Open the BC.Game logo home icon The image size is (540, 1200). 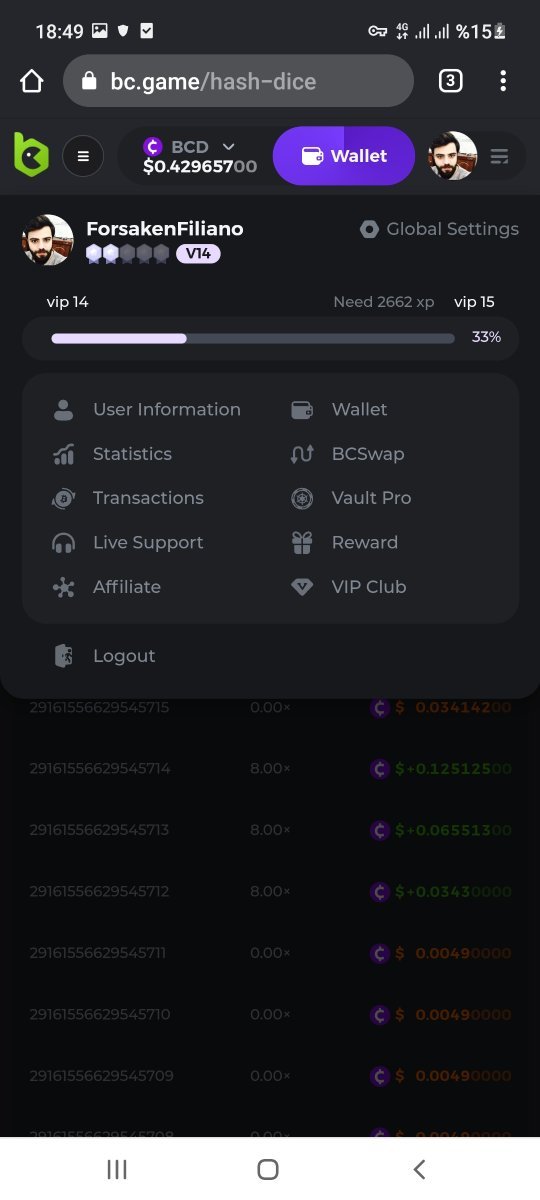(x=31, y=155)
